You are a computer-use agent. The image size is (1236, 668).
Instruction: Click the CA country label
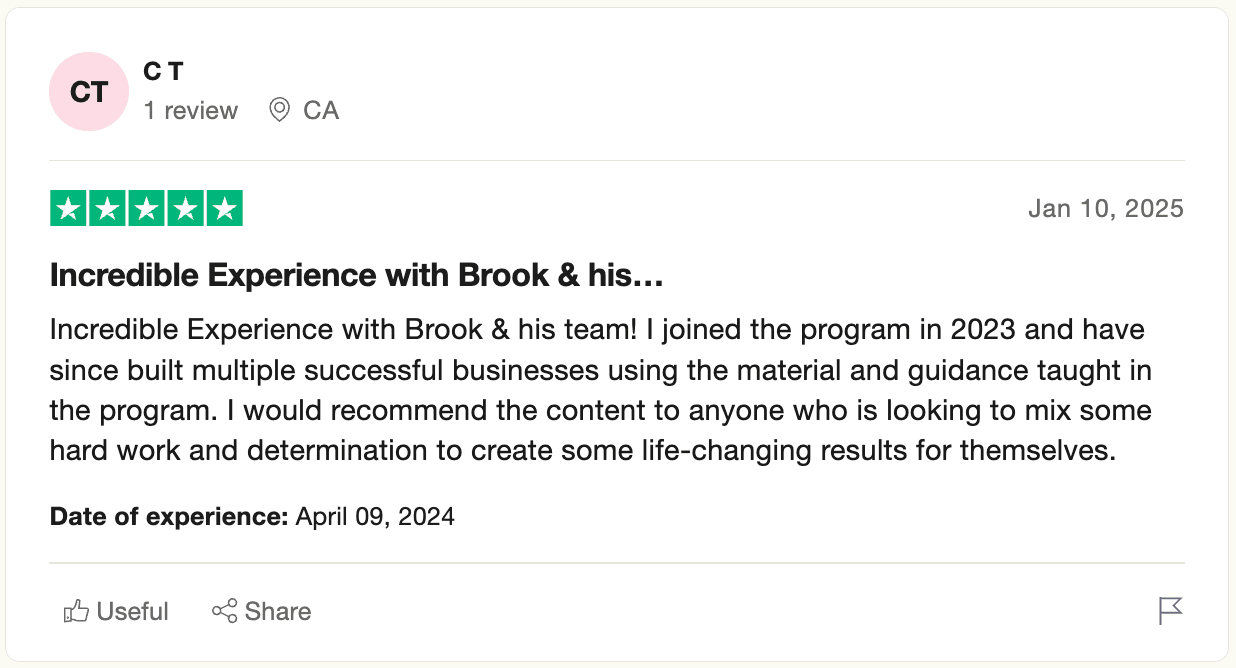pyautogui.click(x=321, y=110)
